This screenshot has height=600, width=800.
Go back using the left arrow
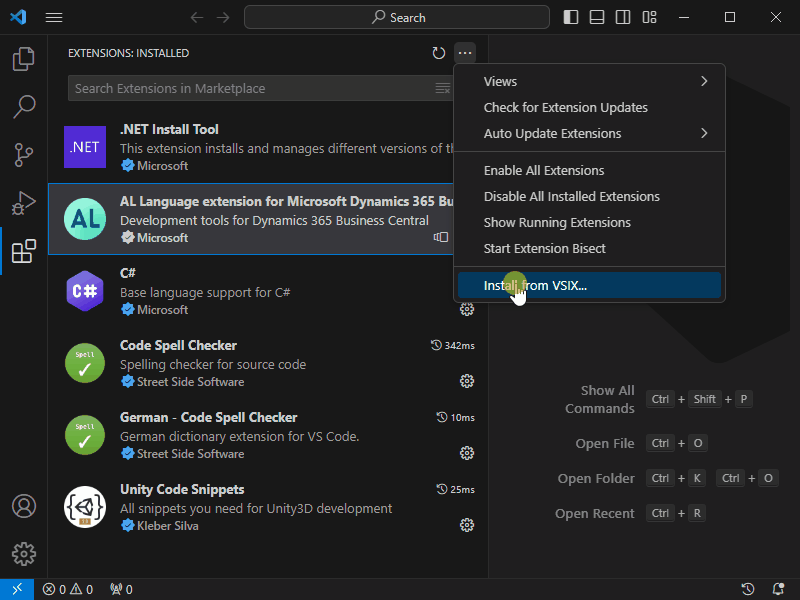click(x=197, y=17)
